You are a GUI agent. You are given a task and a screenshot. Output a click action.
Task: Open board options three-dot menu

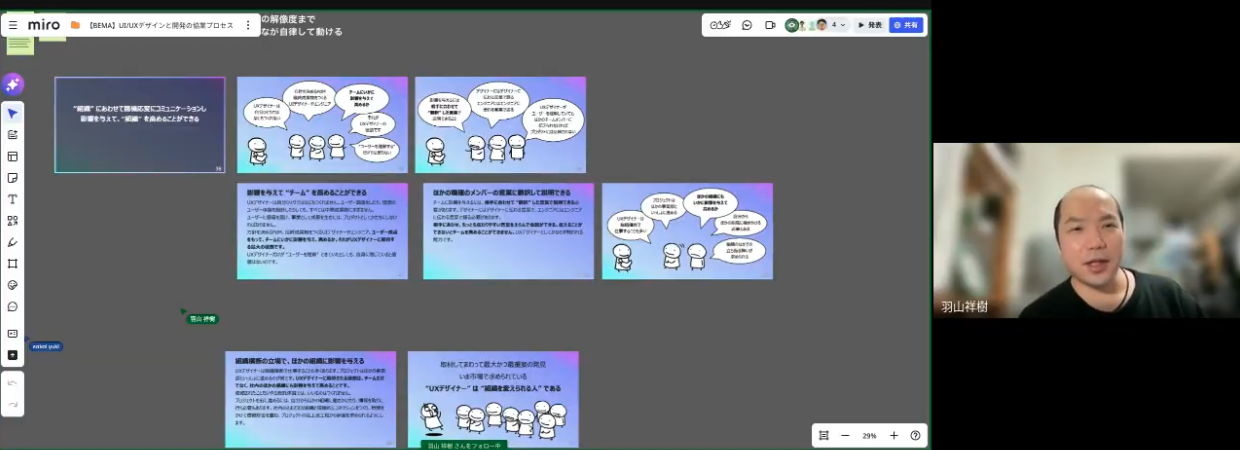point(248,25)
